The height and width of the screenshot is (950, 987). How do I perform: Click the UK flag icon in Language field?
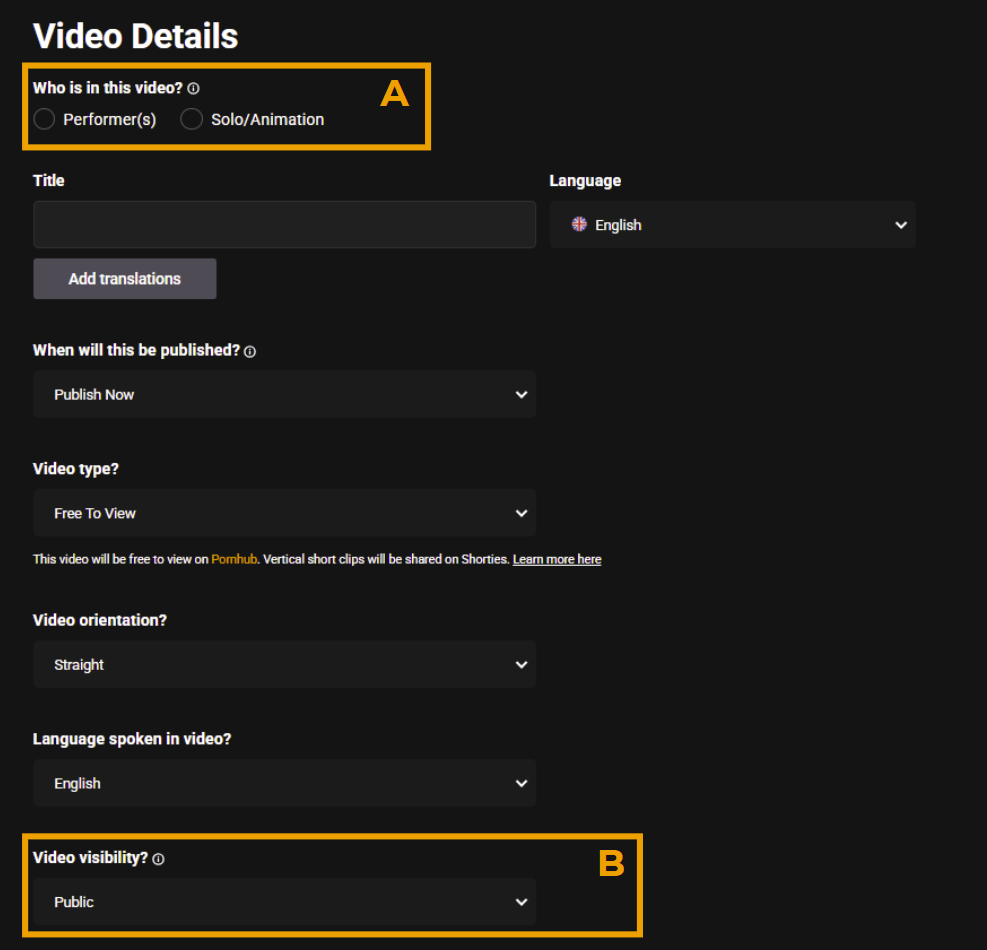click(x=579, y=224)
